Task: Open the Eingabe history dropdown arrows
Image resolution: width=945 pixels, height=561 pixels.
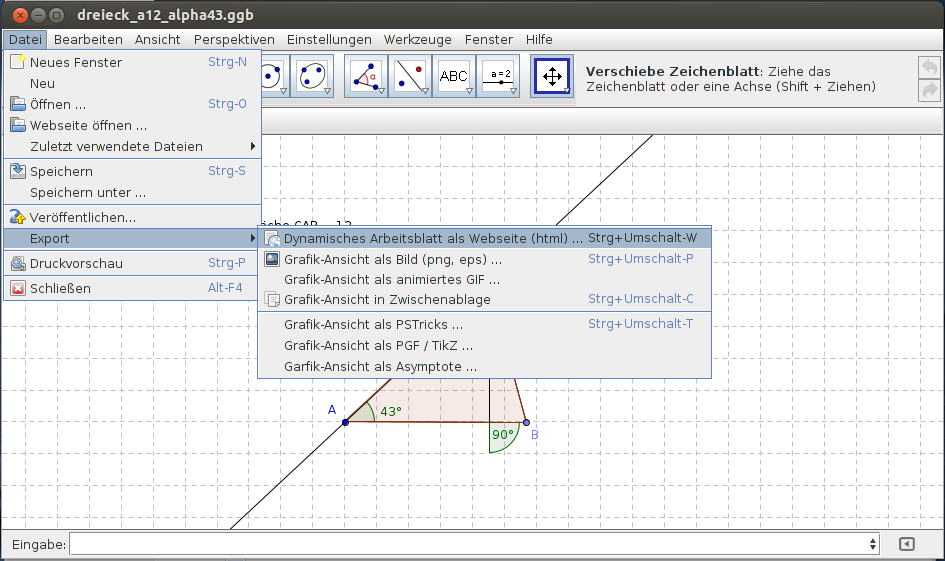Action: pyautogui.click(x=873, y=544)
